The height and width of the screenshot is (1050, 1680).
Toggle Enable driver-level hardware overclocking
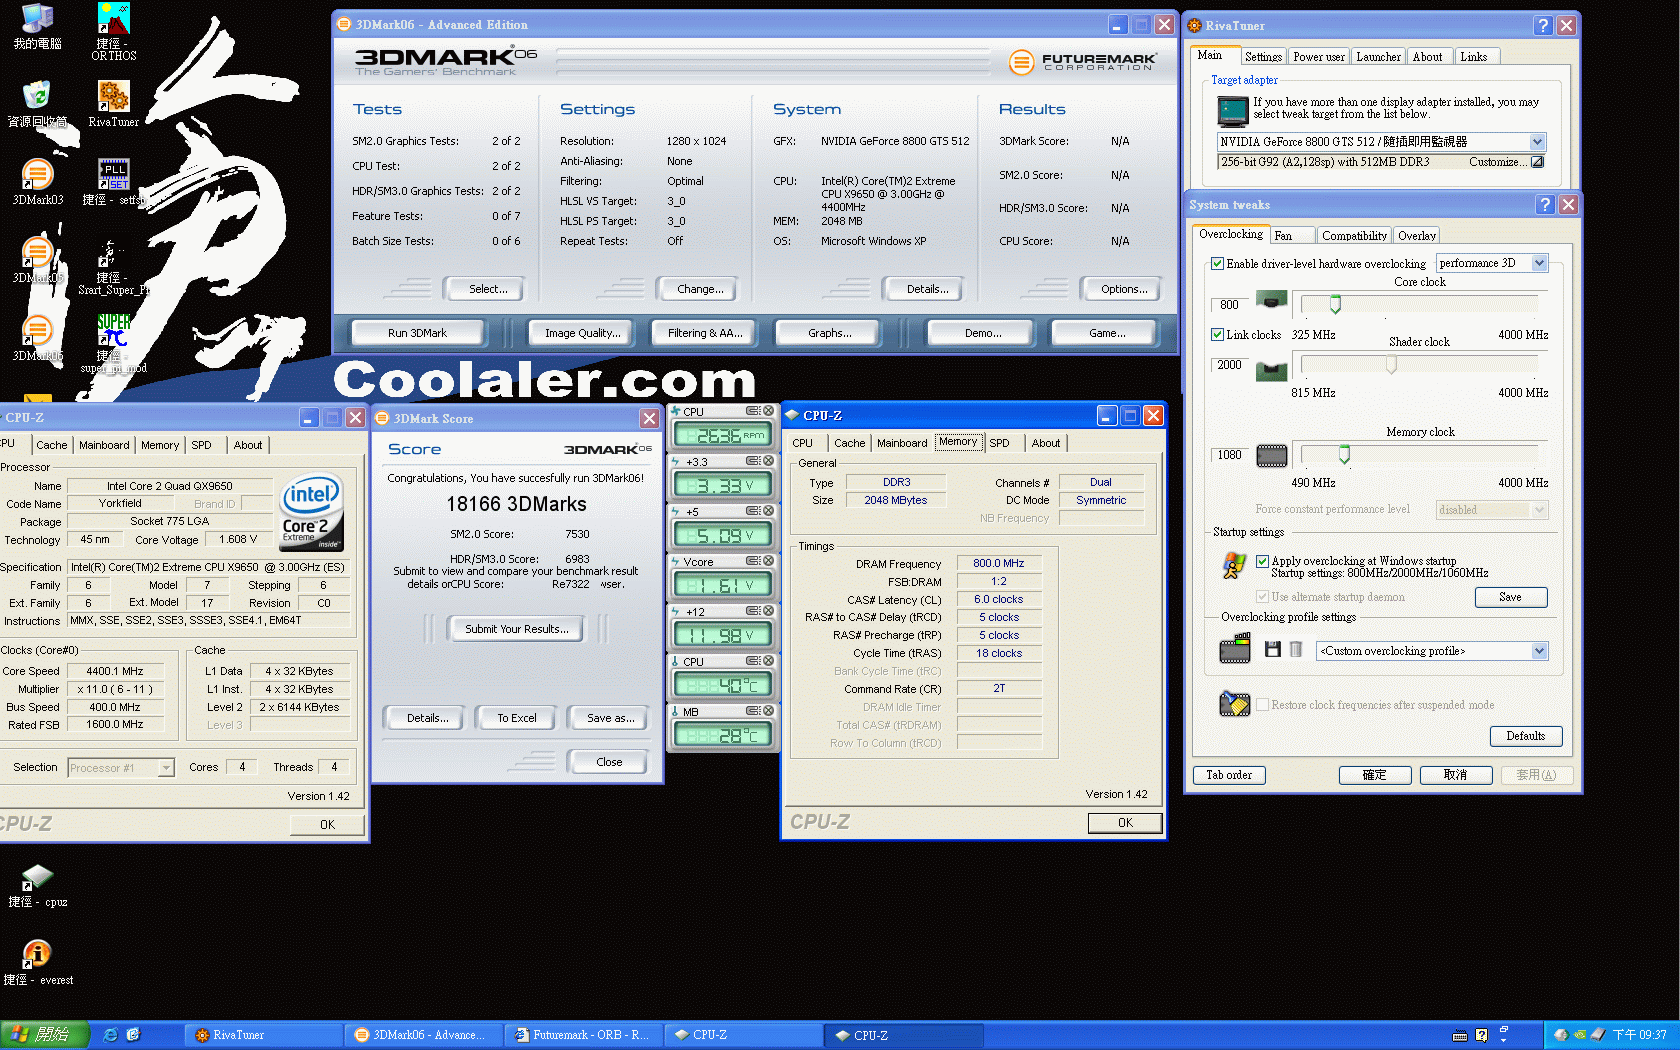[x=1217, y=264]
